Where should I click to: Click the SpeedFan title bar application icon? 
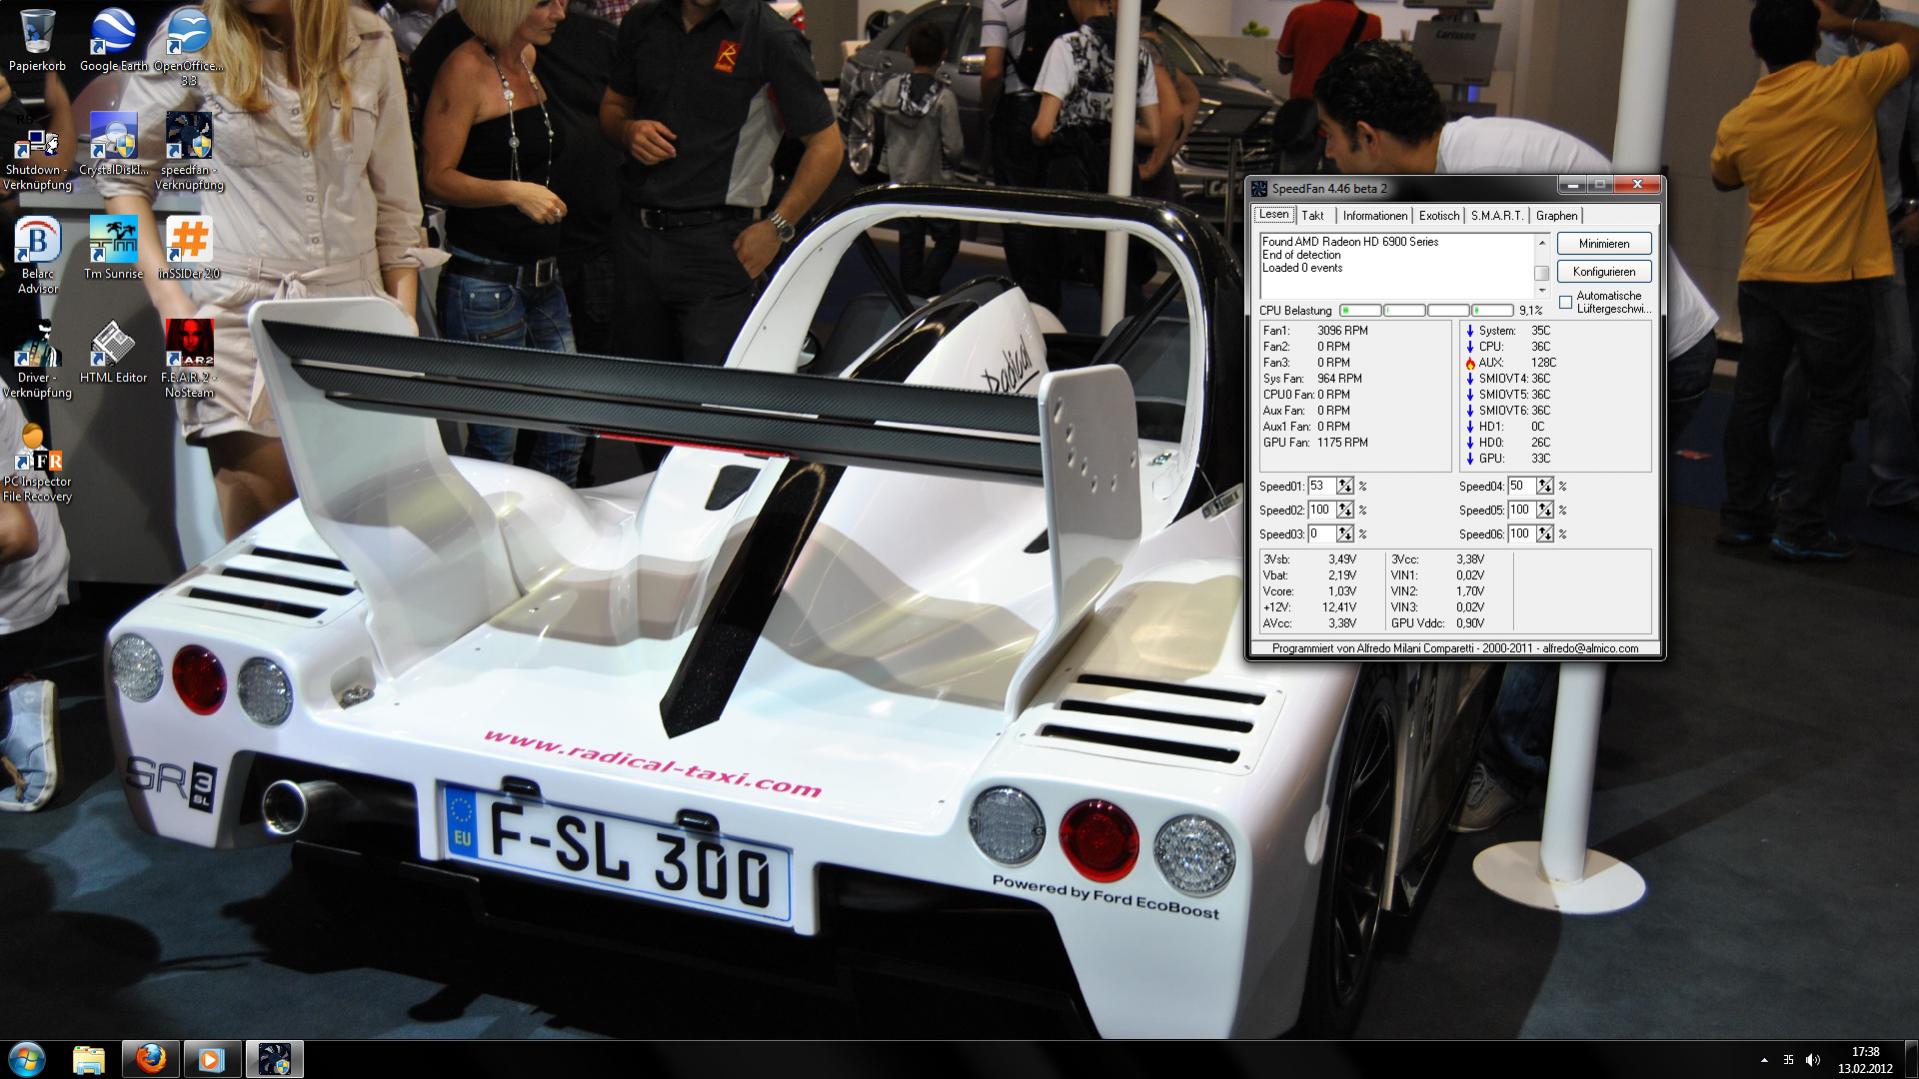point(1260,188)
